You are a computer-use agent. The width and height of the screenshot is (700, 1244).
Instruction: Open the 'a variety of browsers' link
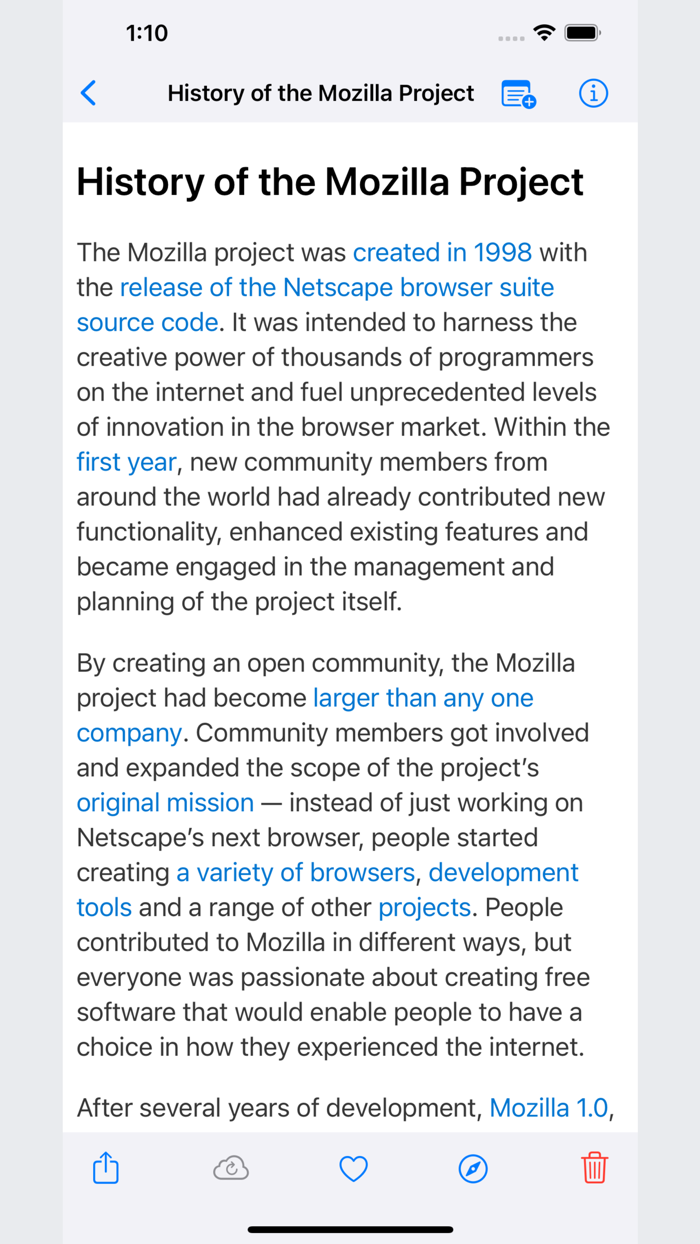[x=295, y=872]
